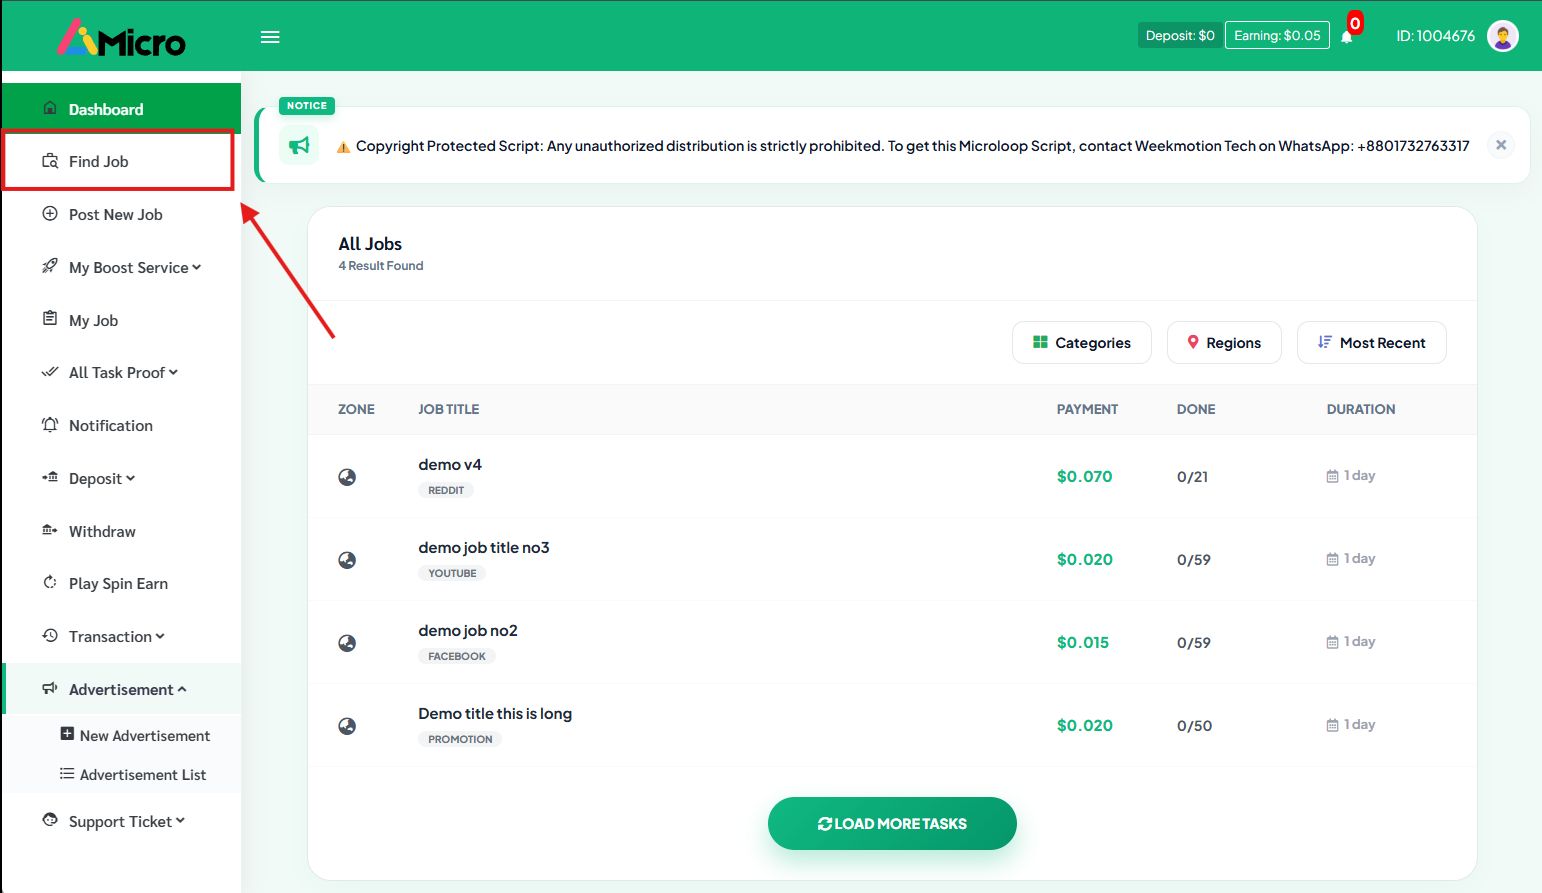1542x893 pixels.
Task: Click the My Job clipboard icon
Action: 50,319
